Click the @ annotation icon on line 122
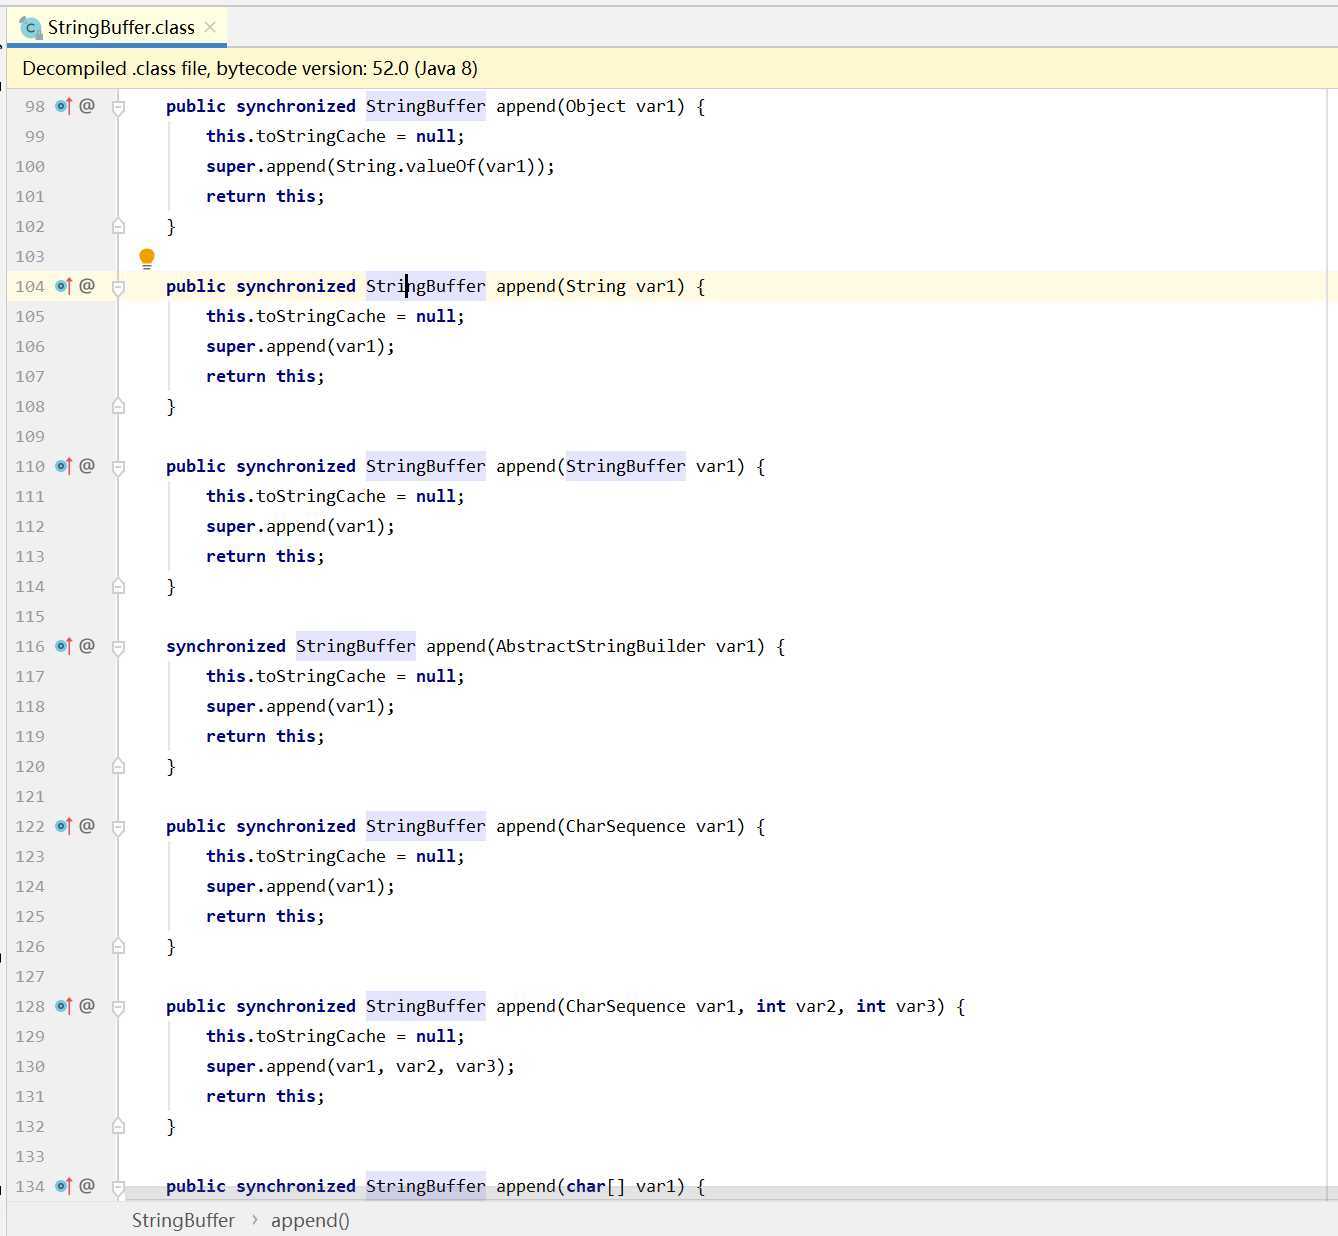 [87, 825]
